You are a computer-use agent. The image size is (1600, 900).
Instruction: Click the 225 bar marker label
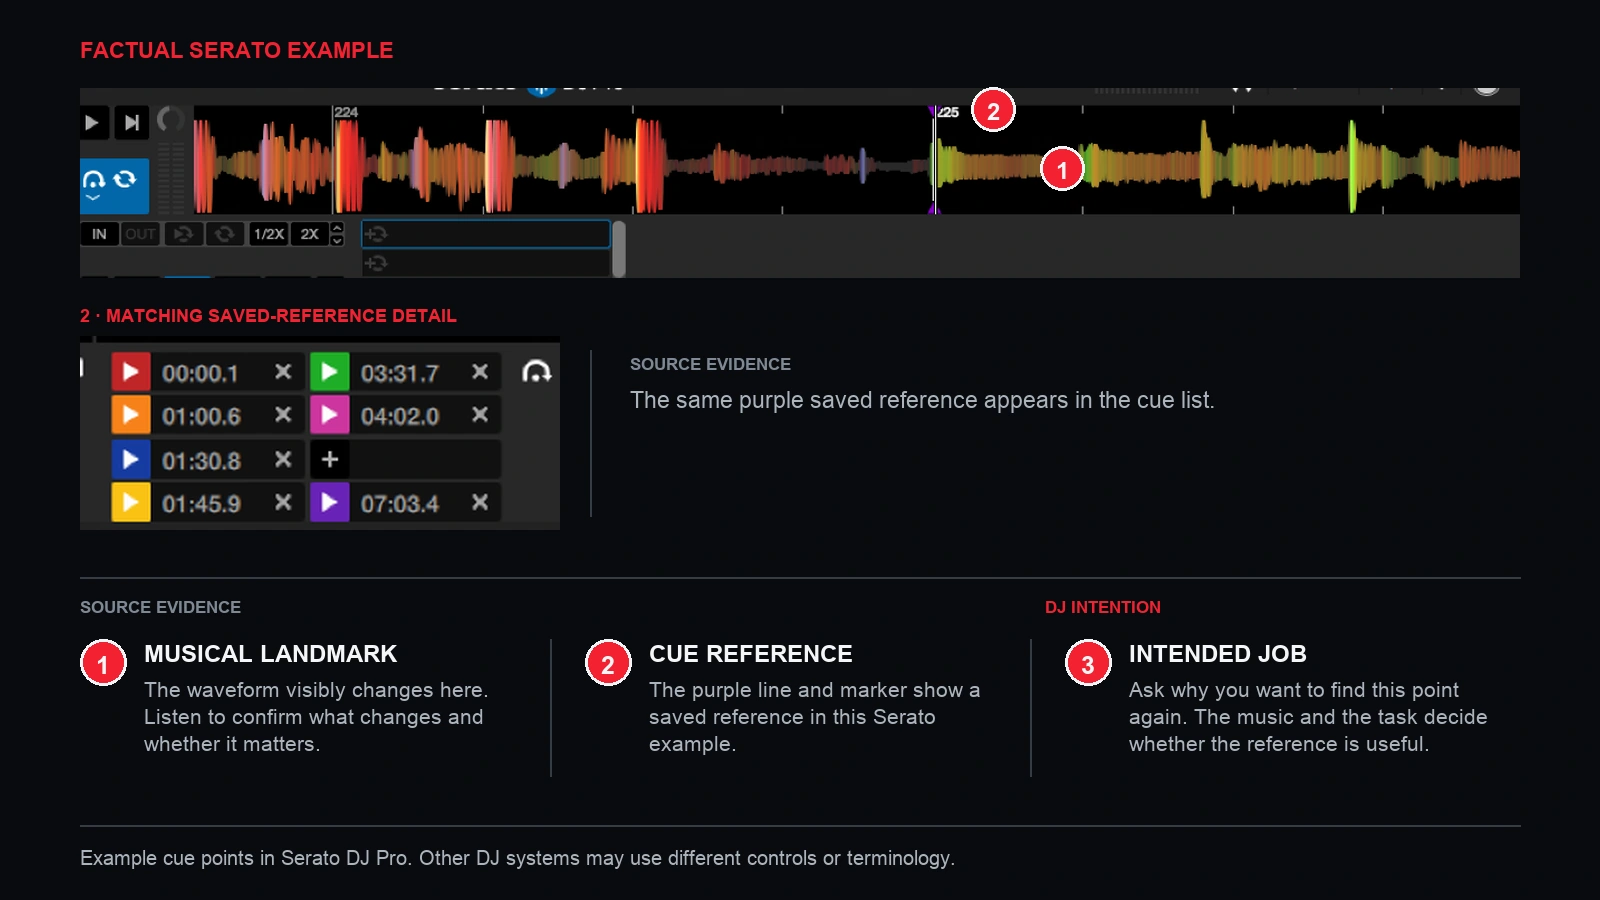tap(949, 112)
